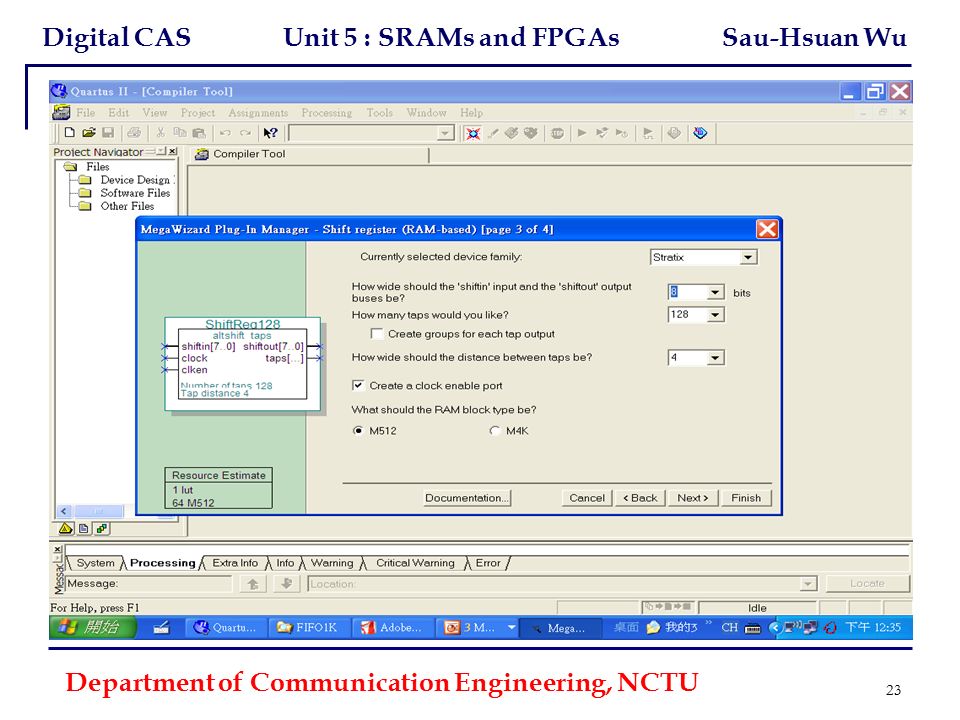Click the Paste toolbar icon
Viewport: 960px width, 720px height.
198,132
